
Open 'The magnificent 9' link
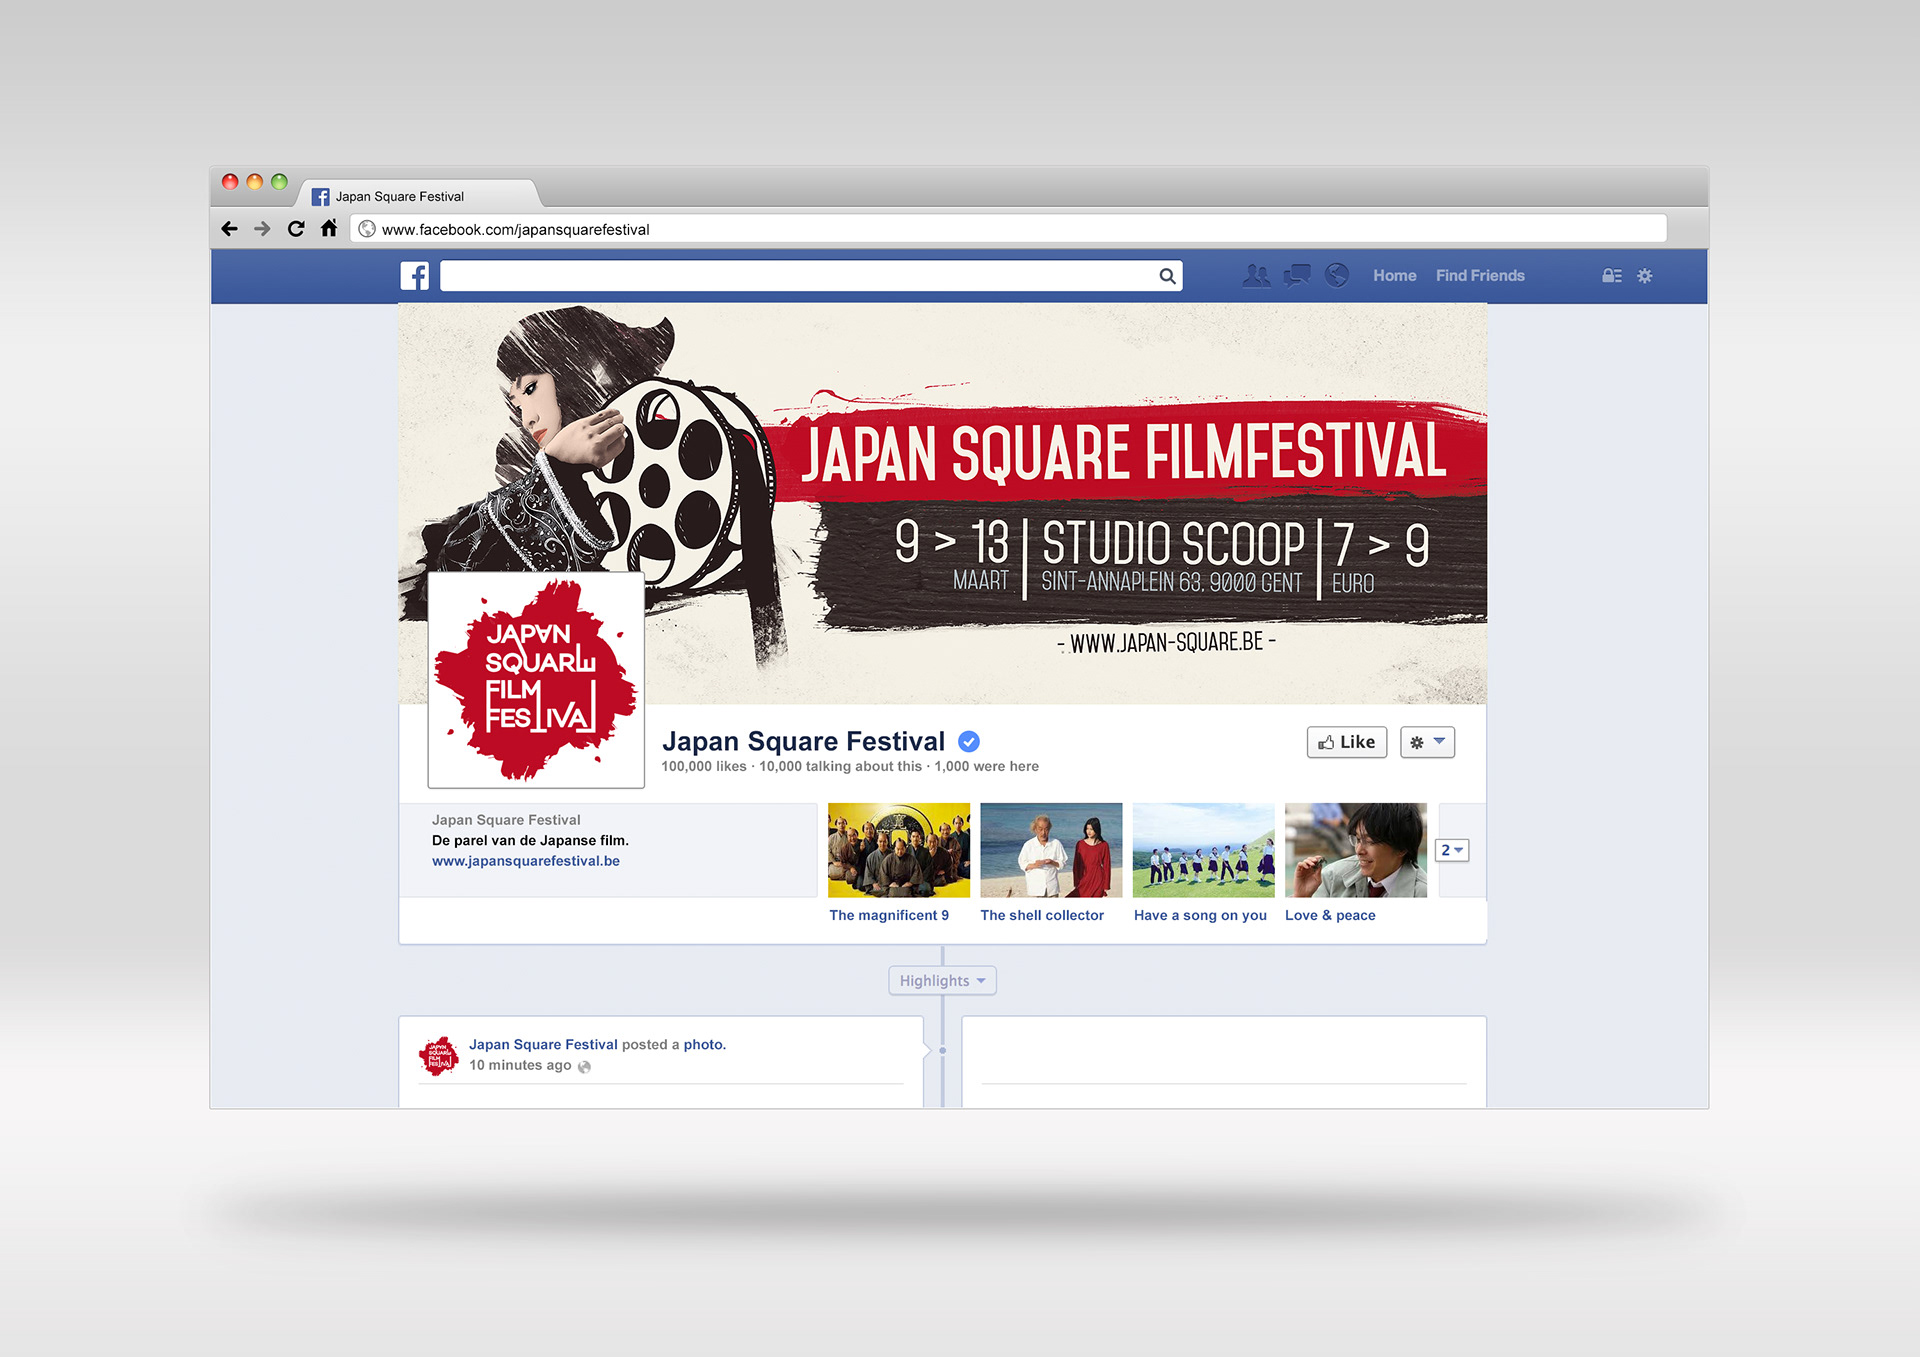click(889, 915)
